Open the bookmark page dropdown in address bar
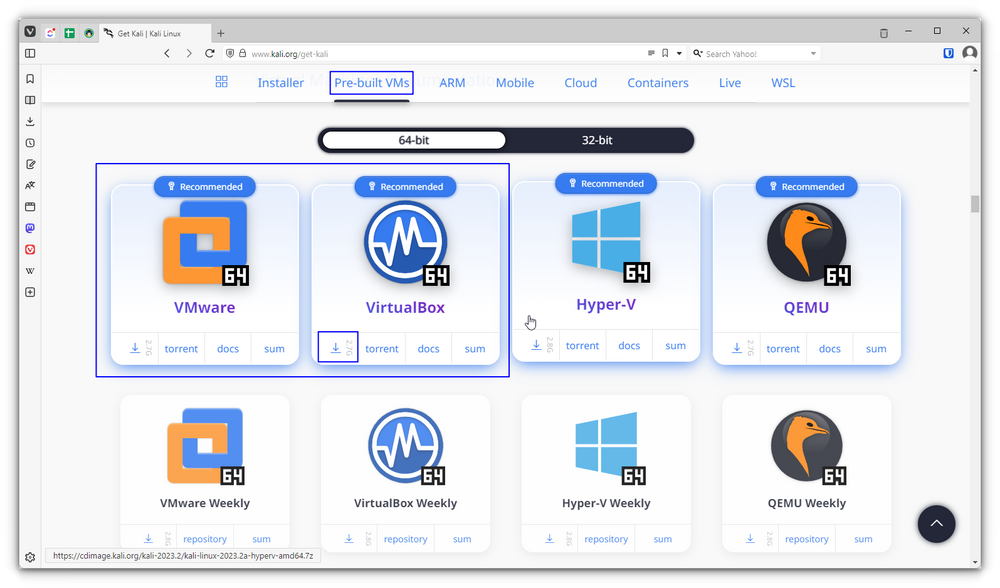Viewport: 1000px width, 588px height. click(679, 53)
